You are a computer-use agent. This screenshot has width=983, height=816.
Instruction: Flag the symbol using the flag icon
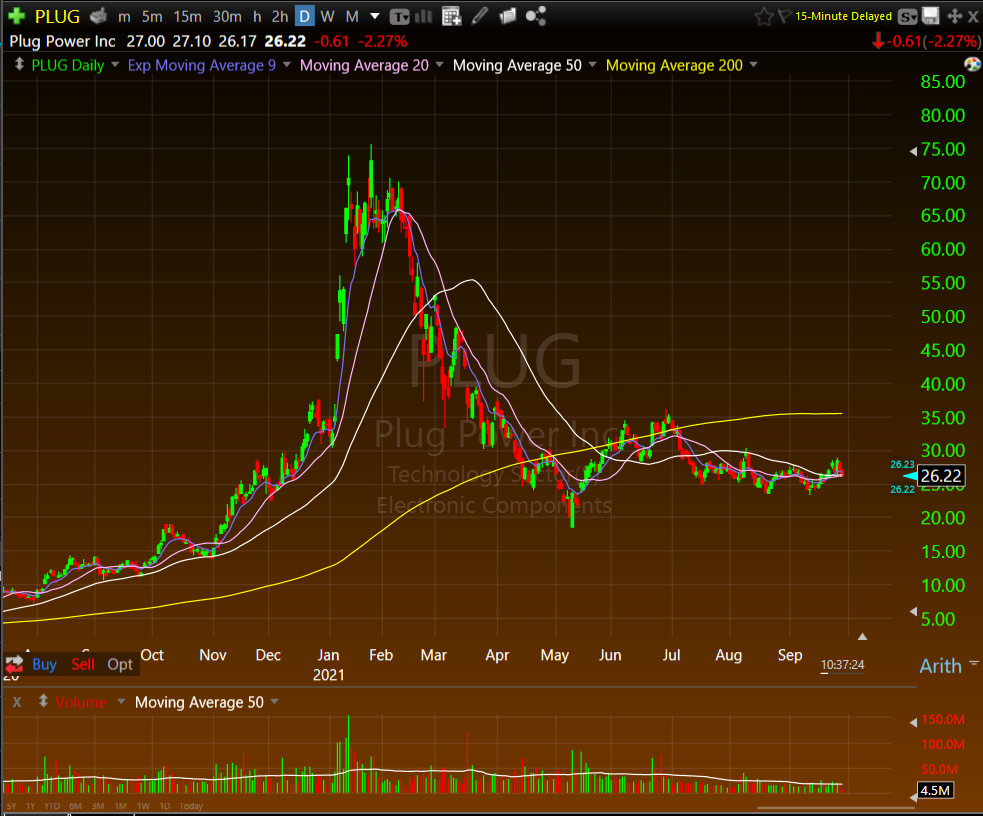(x=784, y=16)
